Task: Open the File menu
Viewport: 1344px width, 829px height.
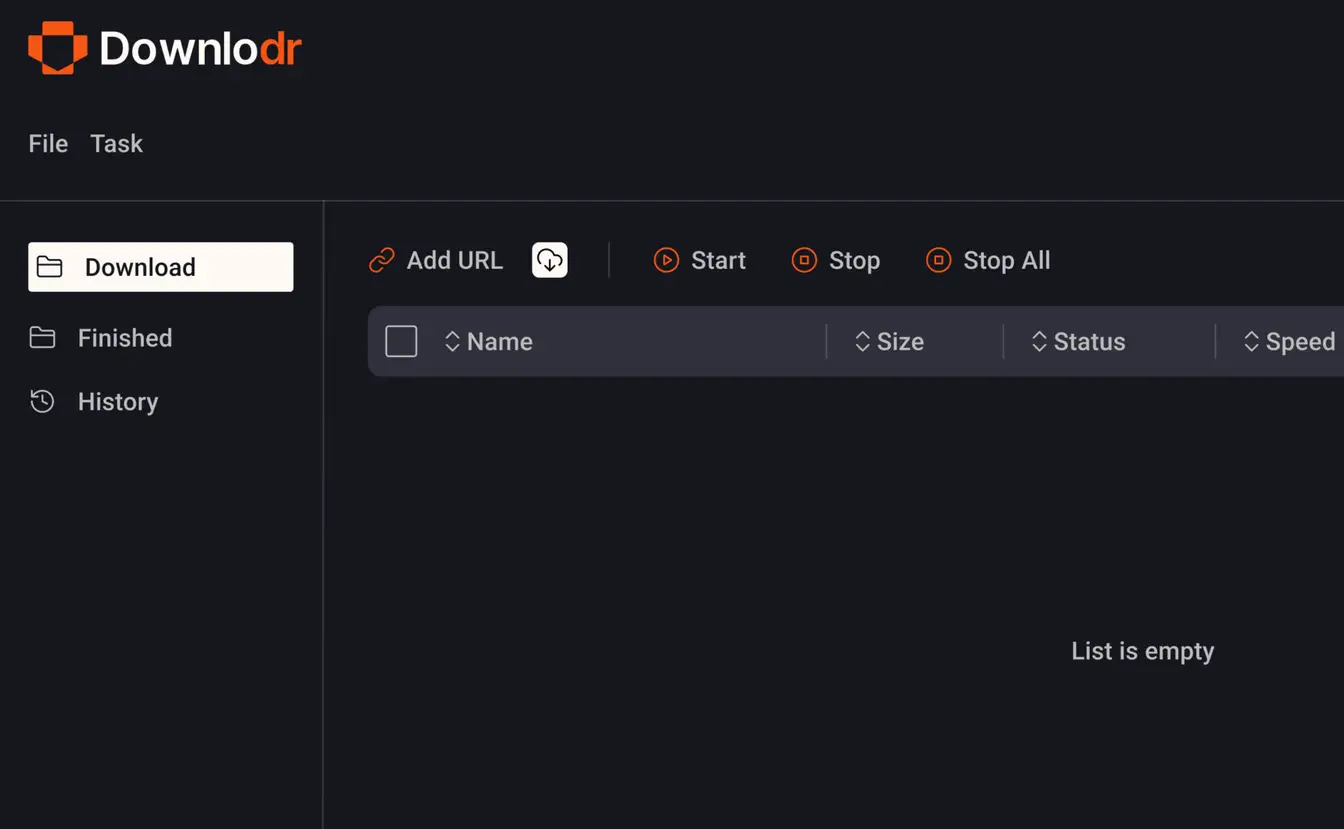Action: tap(47, 143)
